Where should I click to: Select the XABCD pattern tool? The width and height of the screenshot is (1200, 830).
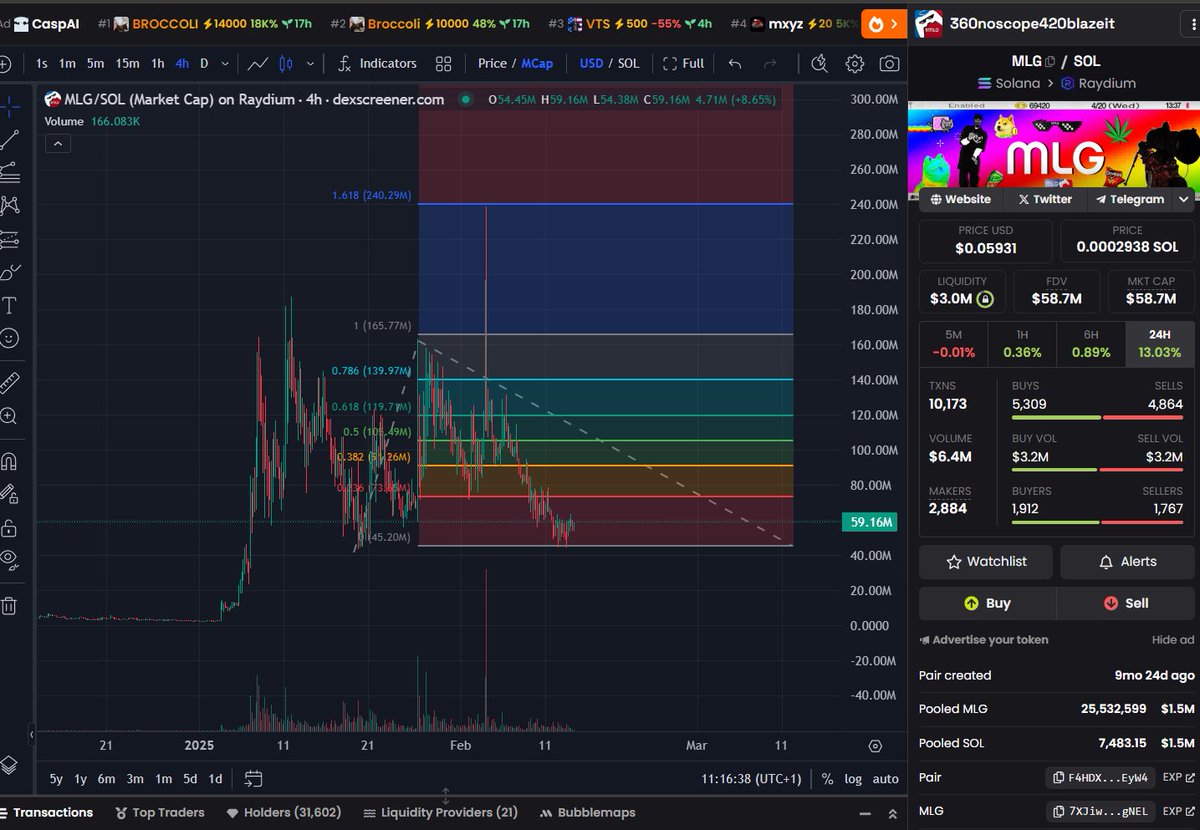(9, 205)
